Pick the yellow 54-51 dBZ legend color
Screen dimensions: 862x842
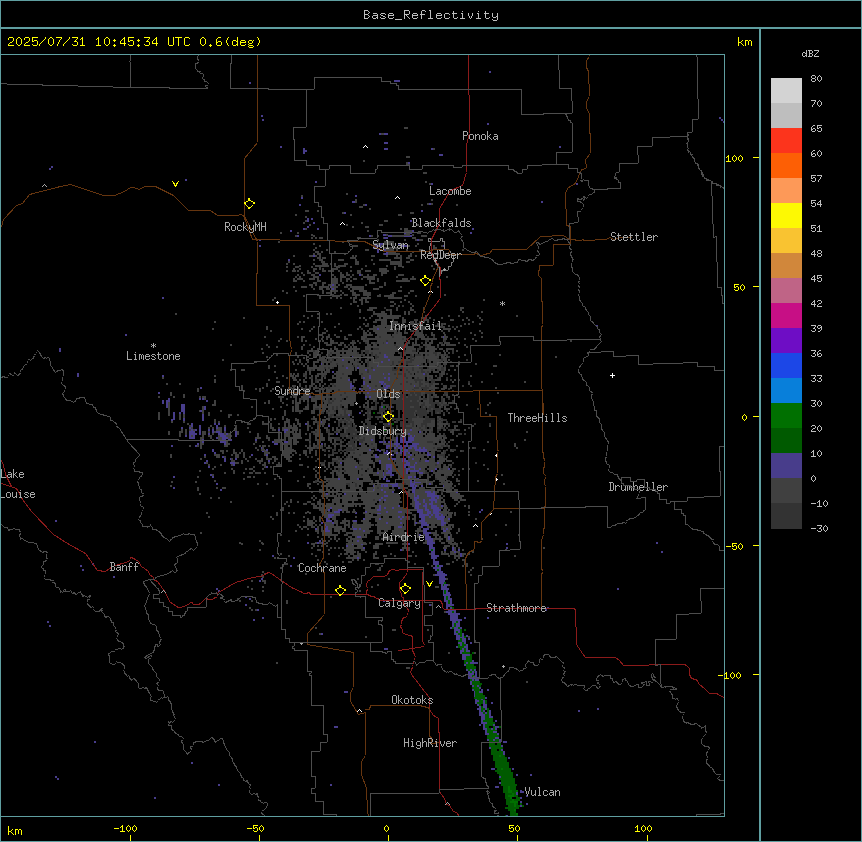pos(786,215)
